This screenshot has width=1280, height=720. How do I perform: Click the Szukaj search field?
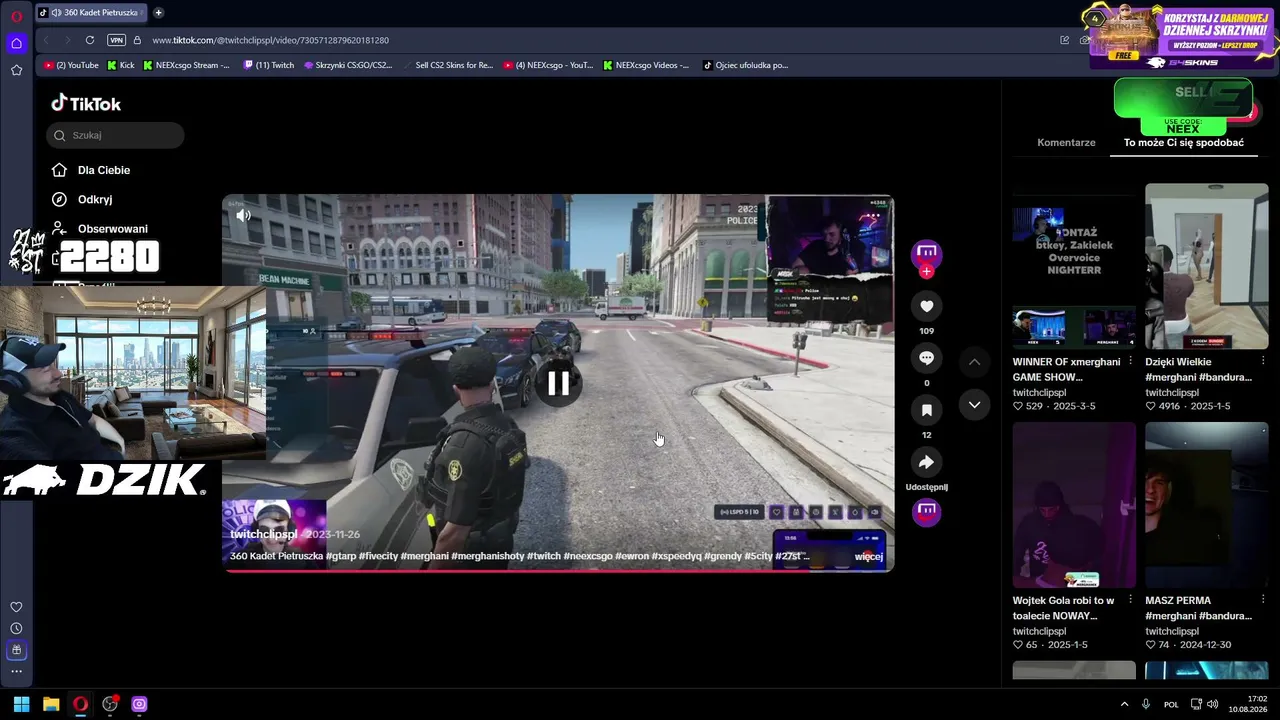tap(115, 135)
